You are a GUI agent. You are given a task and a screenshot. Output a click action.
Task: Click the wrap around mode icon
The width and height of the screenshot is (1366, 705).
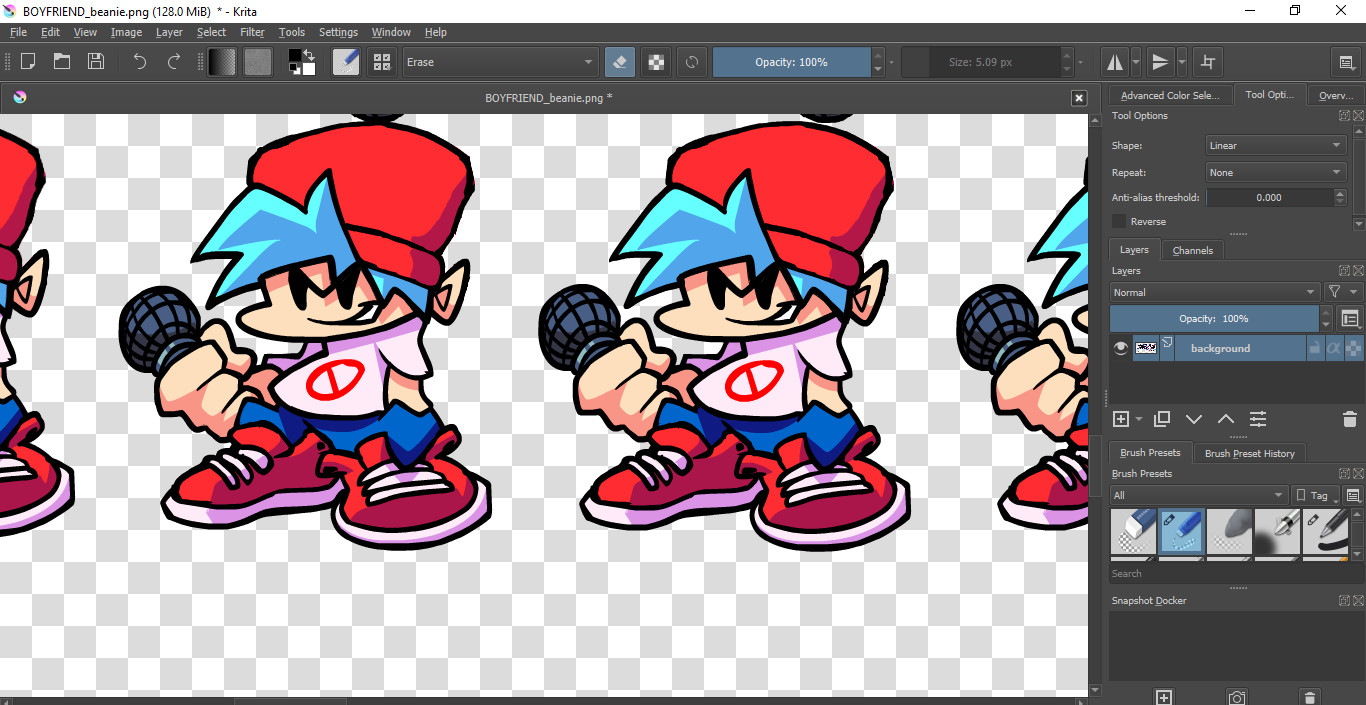[1208, 62]
